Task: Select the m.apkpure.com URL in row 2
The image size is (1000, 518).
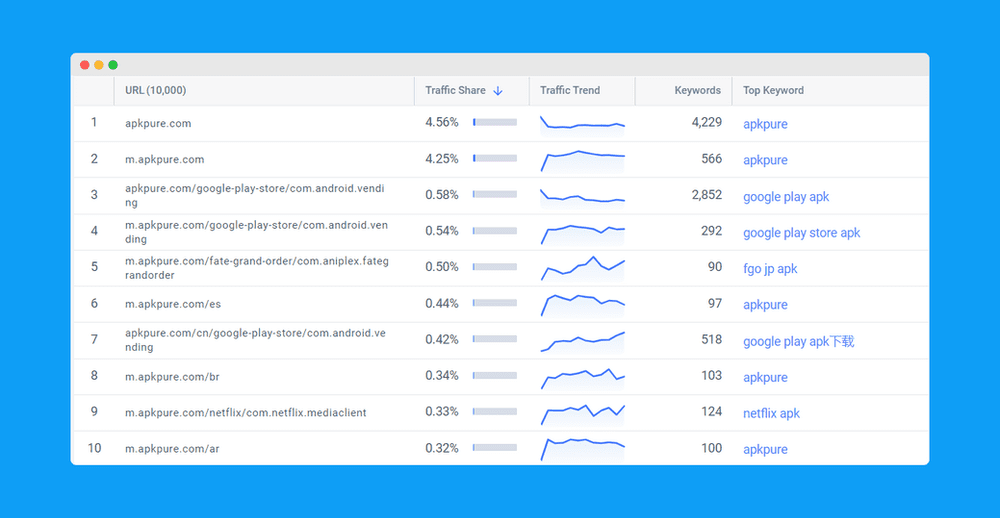Action: pos(165,159)
